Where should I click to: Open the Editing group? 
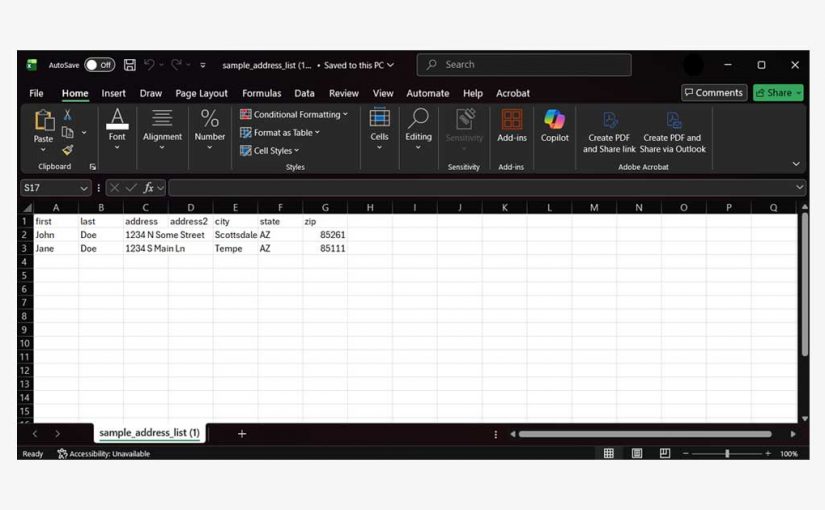(x=418, y=129)
